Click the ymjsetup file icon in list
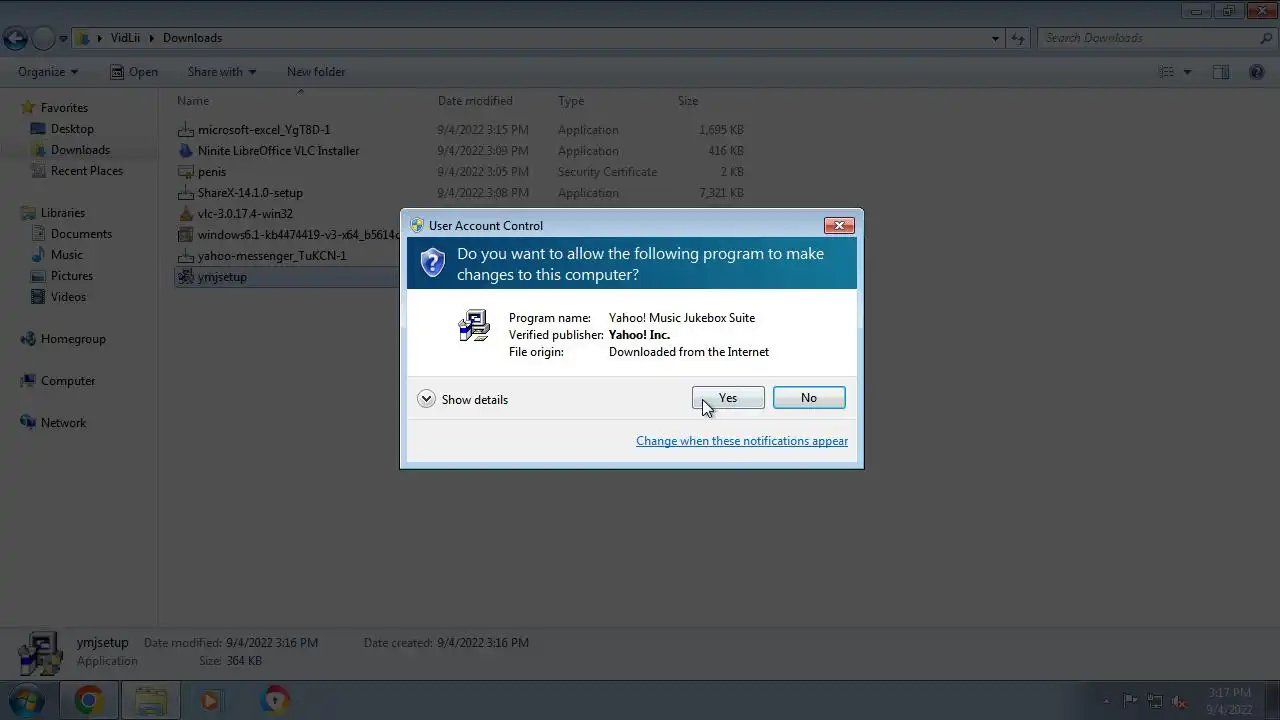 (x=185, y=277)
